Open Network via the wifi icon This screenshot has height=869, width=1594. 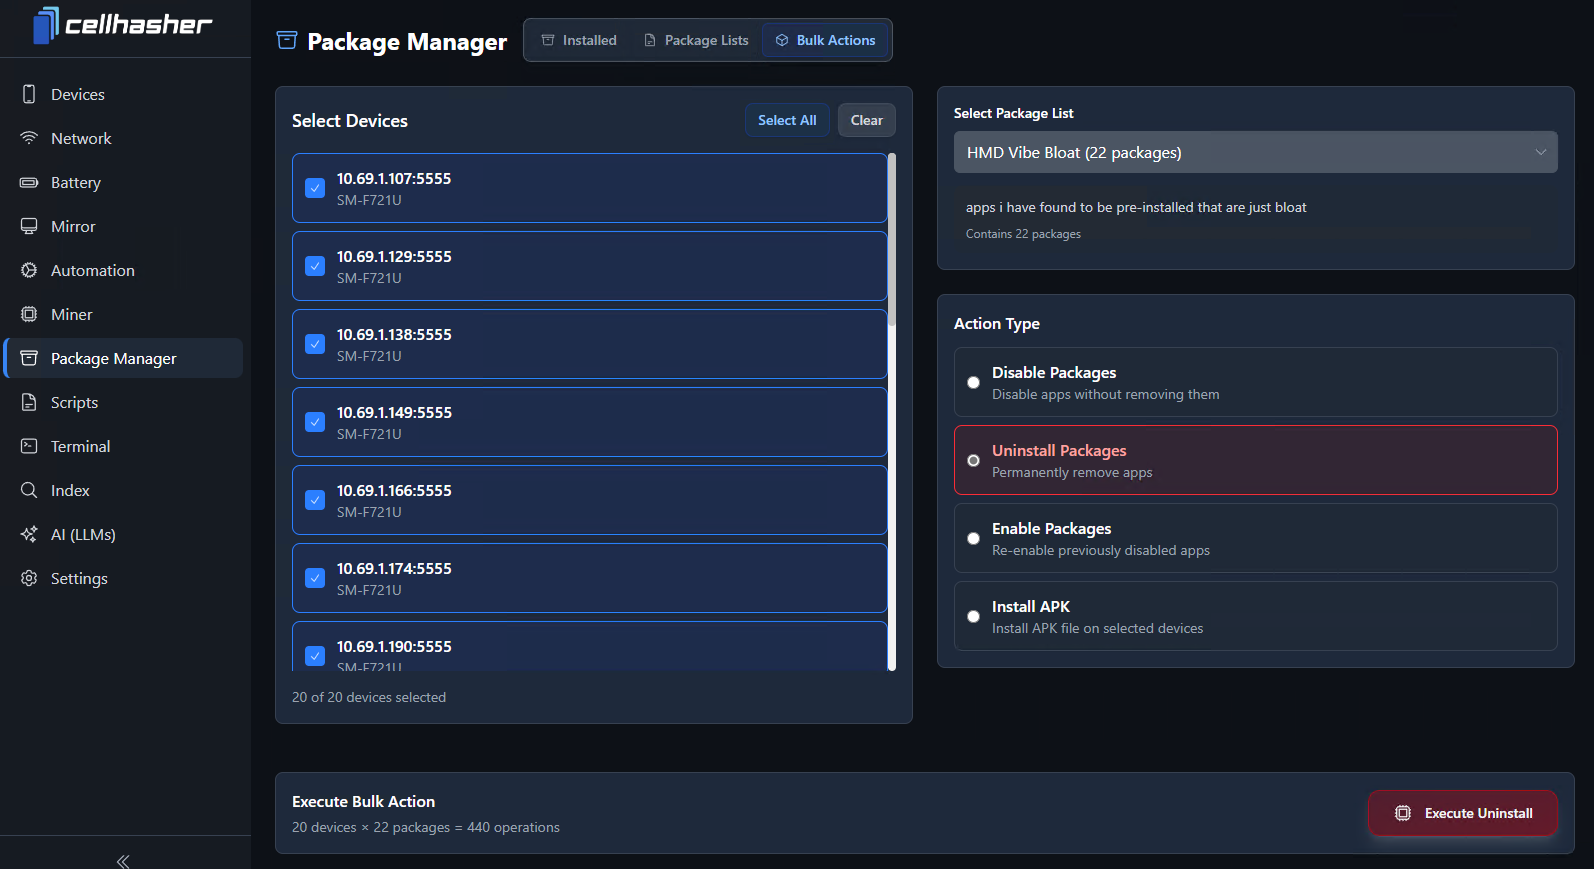pos(29,138)
